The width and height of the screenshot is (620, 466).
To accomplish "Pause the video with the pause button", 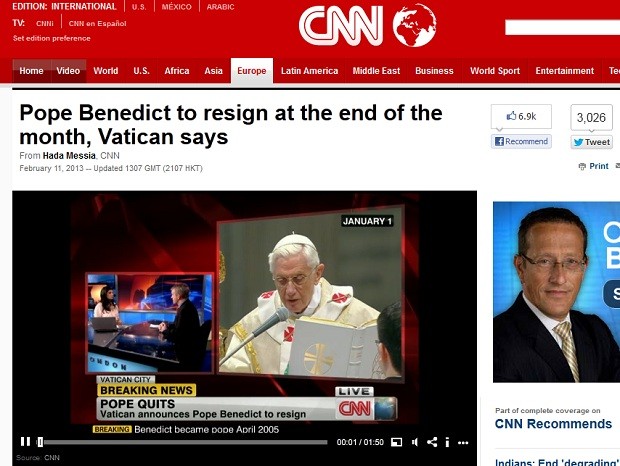I will (25, 441).
